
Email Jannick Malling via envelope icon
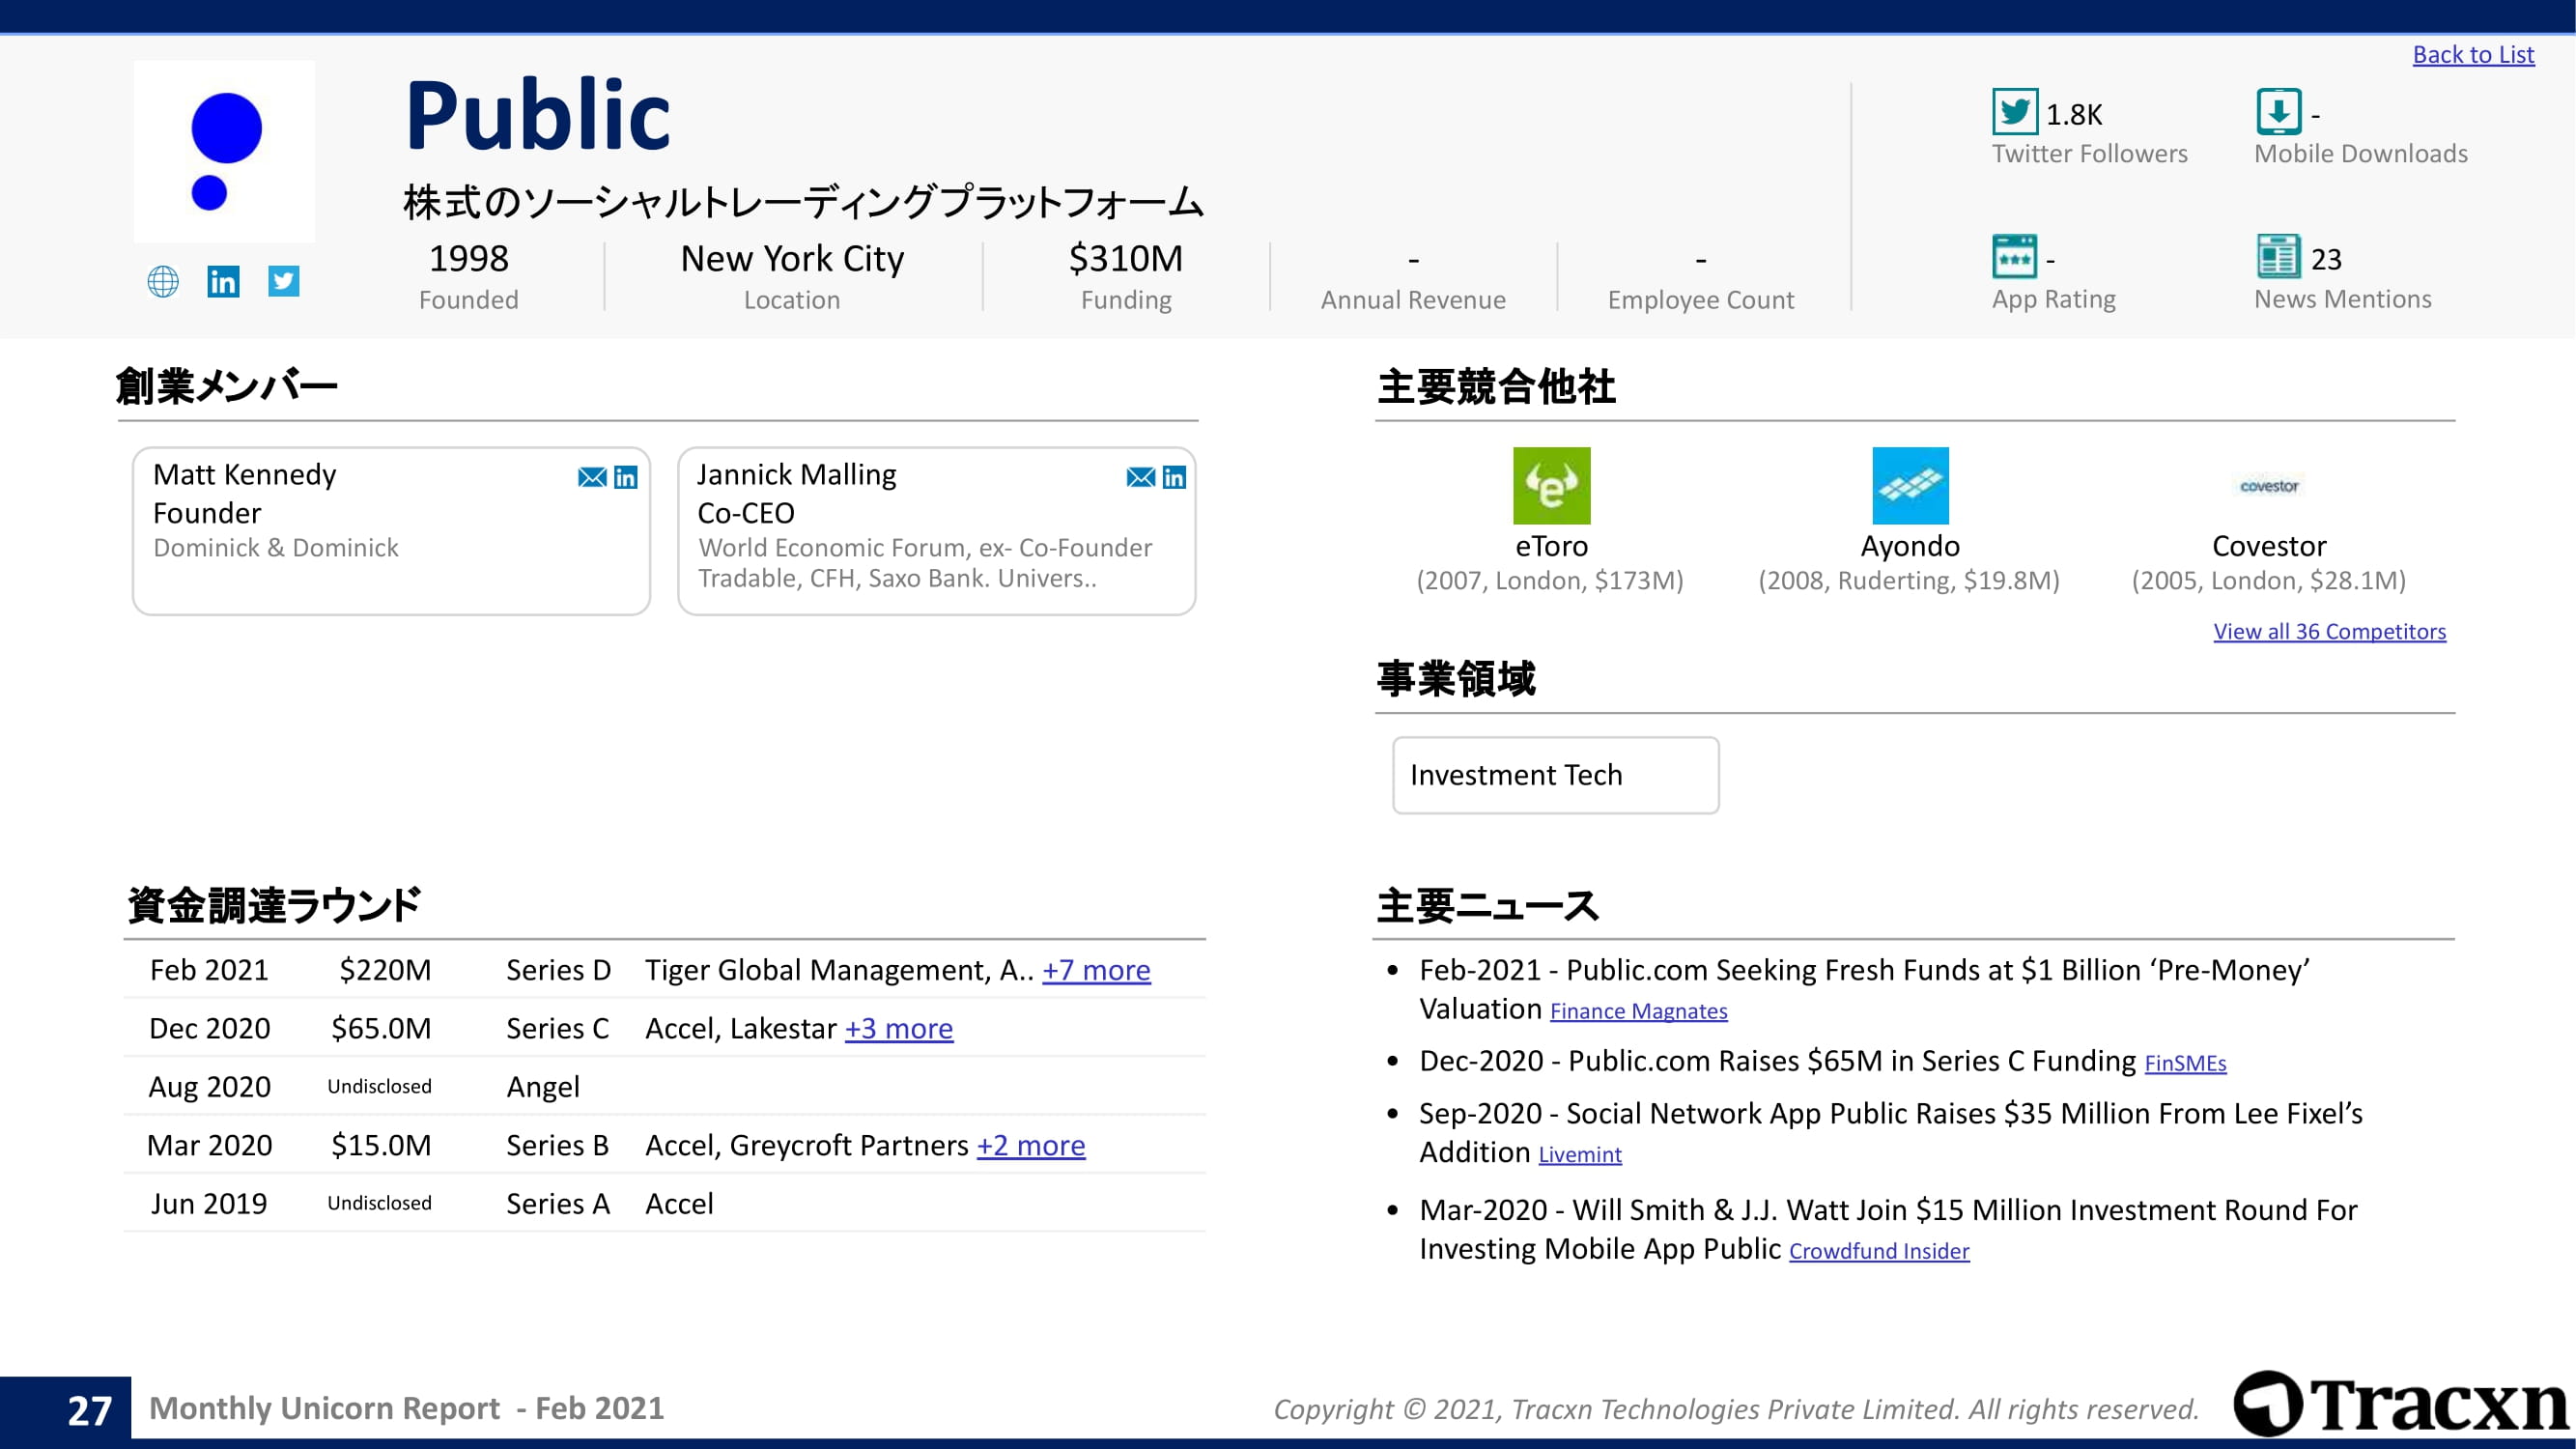pyautogui.click(x=1140, y=477)
